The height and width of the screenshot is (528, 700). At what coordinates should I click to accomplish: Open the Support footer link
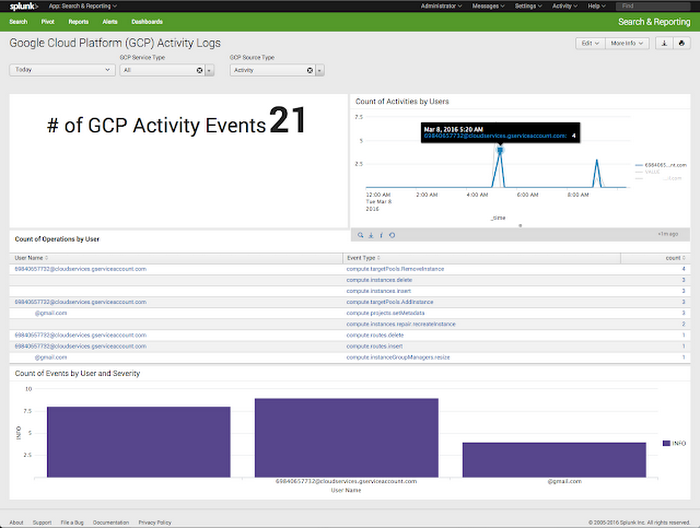click(x=42, y=522)
